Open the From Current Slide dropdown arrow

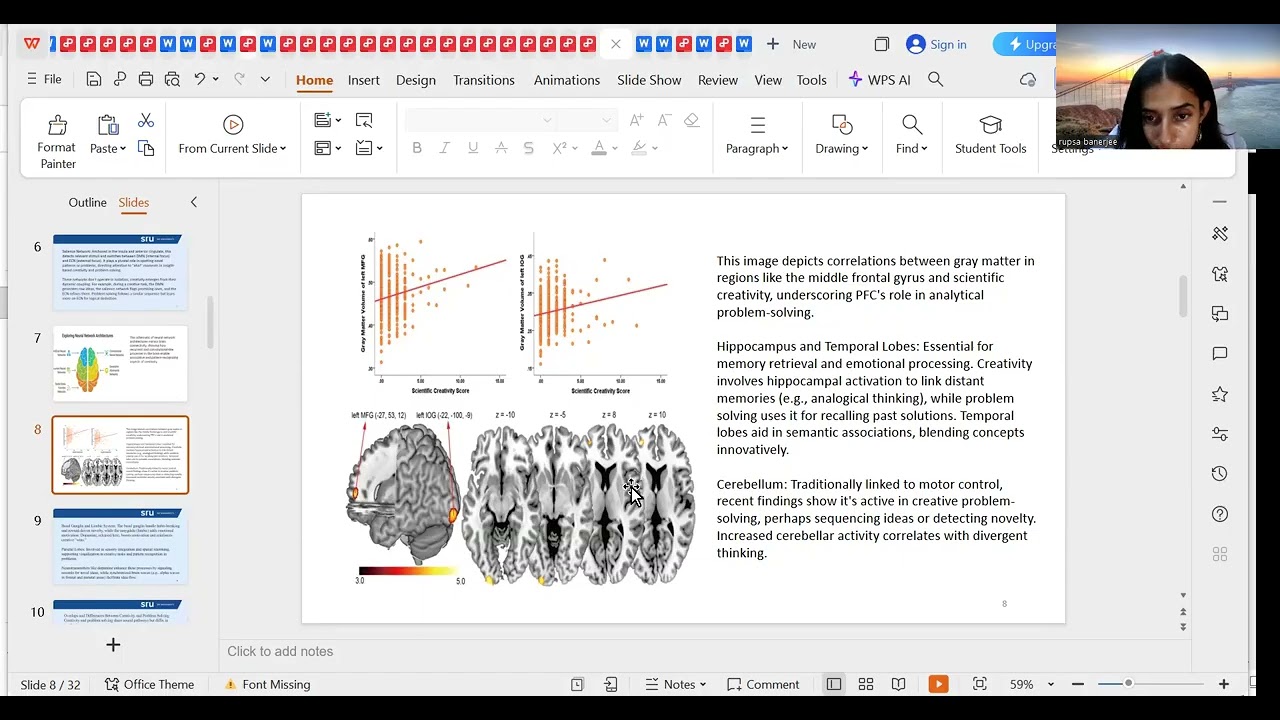(x=283, y=149)
